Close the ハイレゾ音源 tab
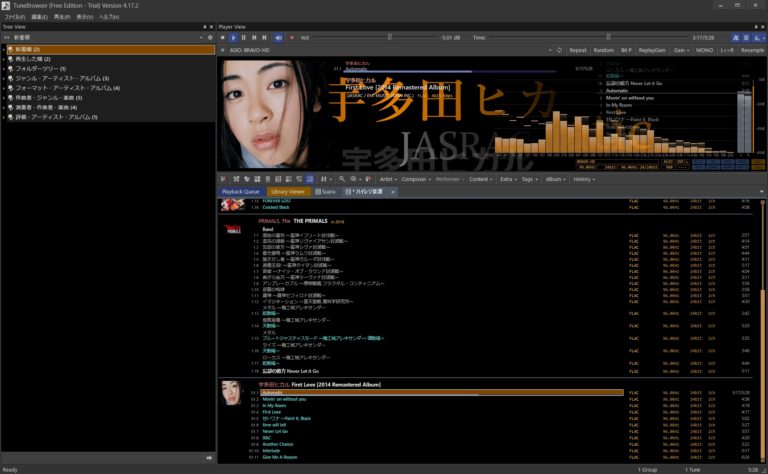This screenshot has height=474, width=768. point(393,192)
